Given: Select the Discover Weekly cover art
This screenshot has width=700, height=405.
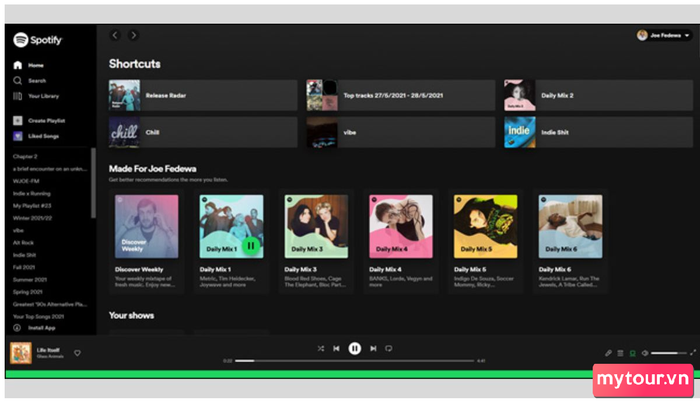Looking at the screenshot, I should click(146, 226).
